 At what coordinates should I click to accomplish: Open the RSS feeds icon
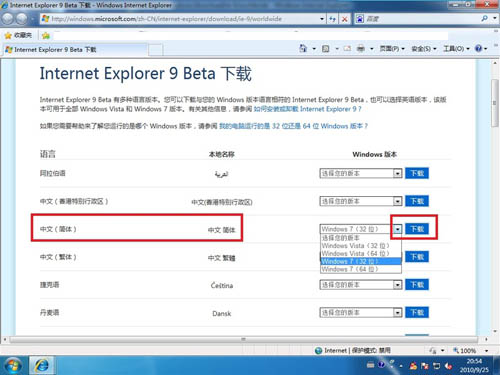coord(326,49)
